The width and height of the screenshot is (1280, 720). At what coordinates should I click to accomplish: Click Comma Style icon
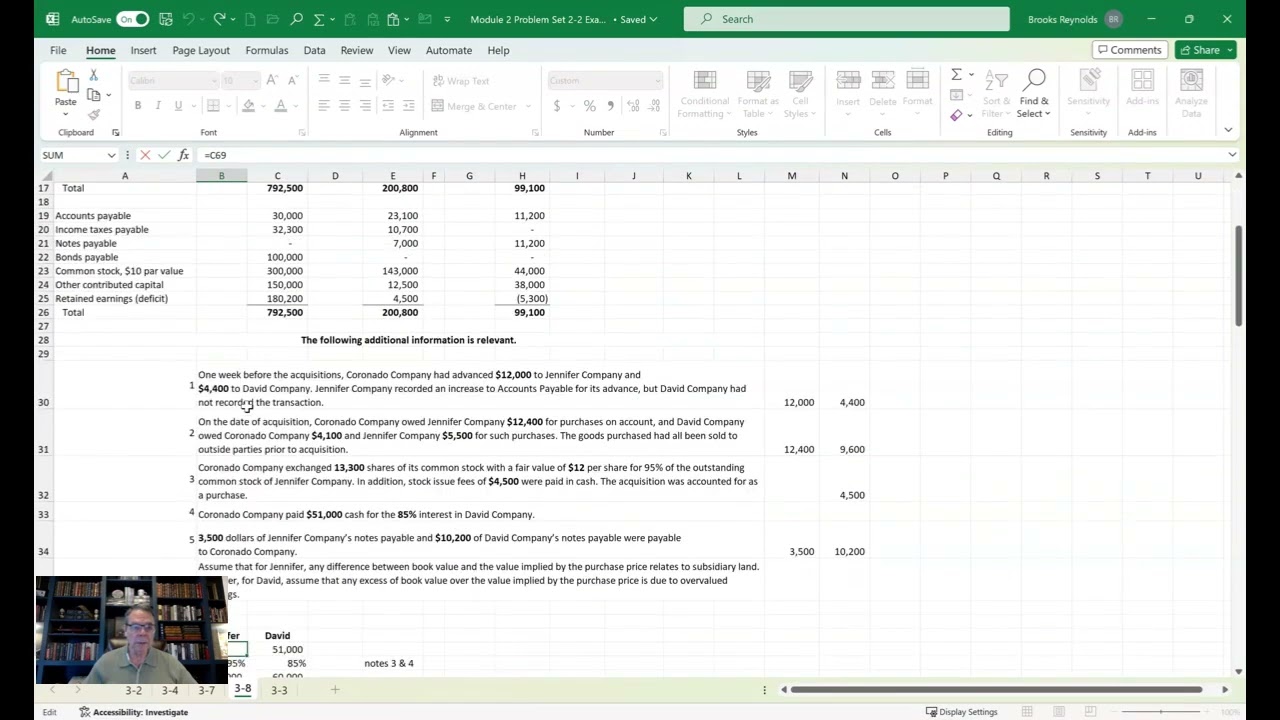610,106
